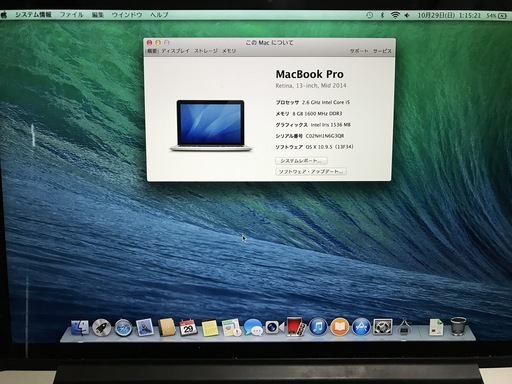The height and width of the screenshot is (384, 512).
Task: Open the ウインドウ menu
Action: [127, 15]
